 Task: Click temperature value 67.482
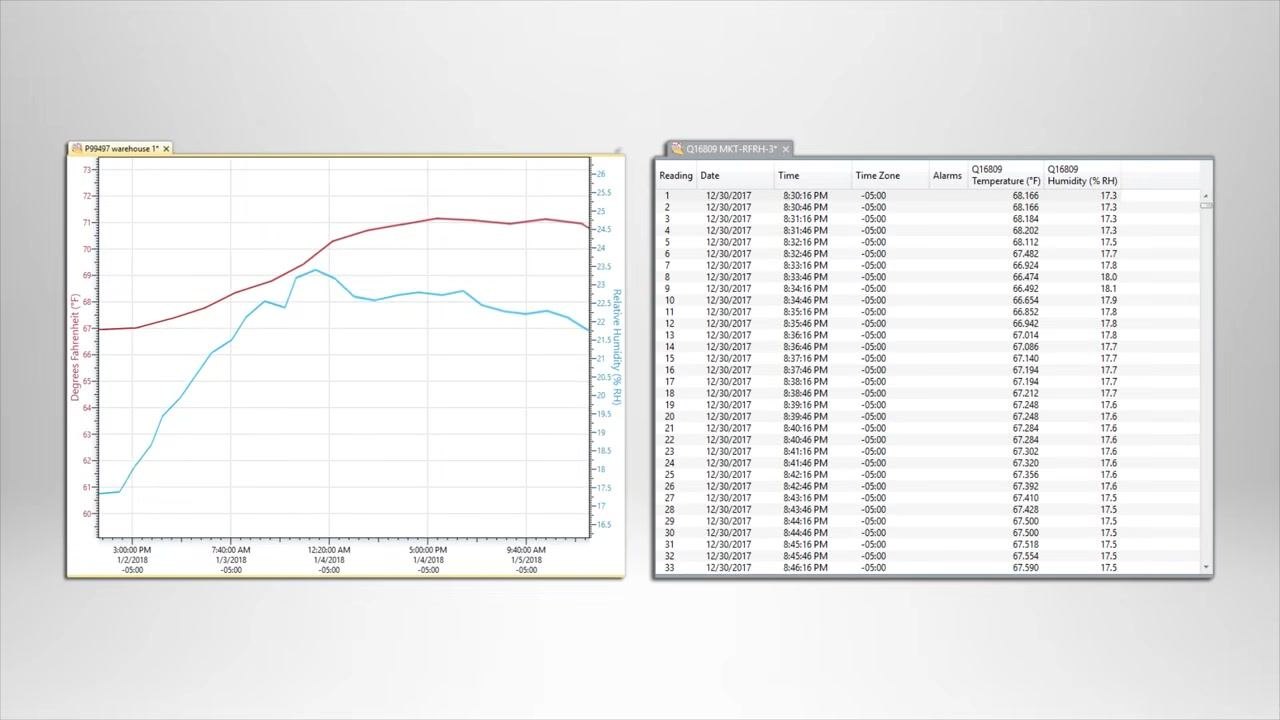click(x=1025, y=254)
